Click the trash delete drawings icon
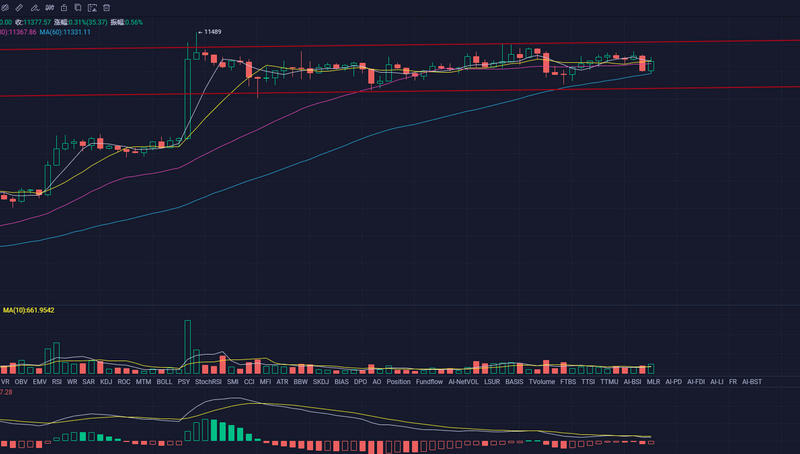Image resolution: width=800 pixels, height=454 pixels. [x=106, y=8]
